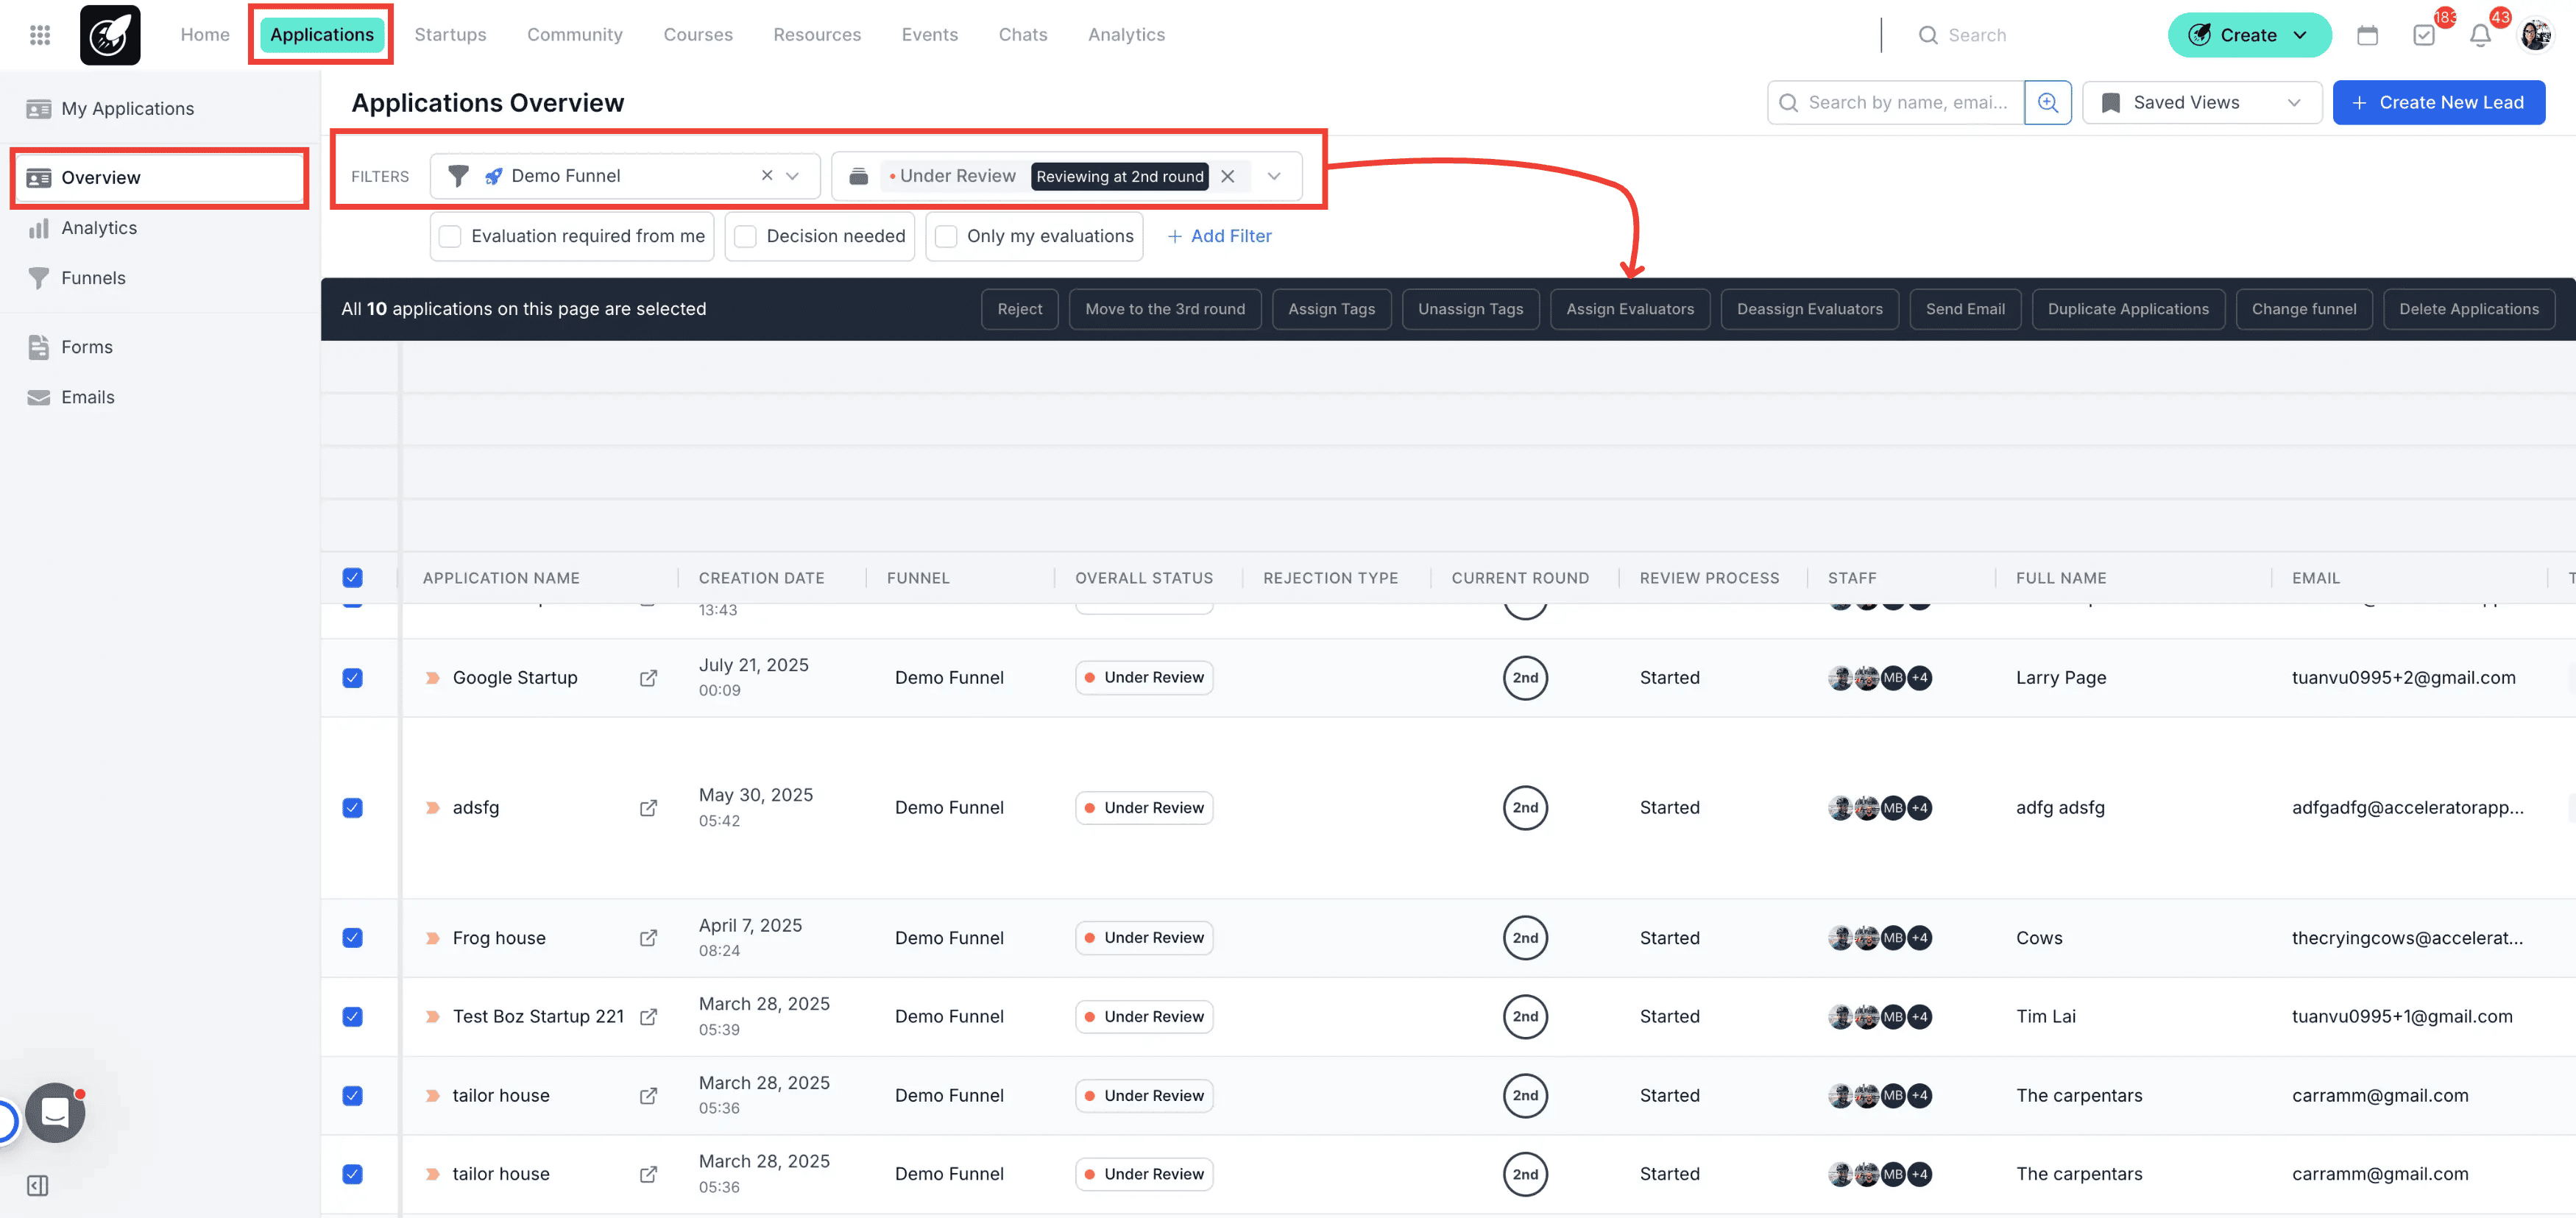Click Delete Applications button
The height and width of the screenshot is (1218, 2576).
pos(2468,309)
